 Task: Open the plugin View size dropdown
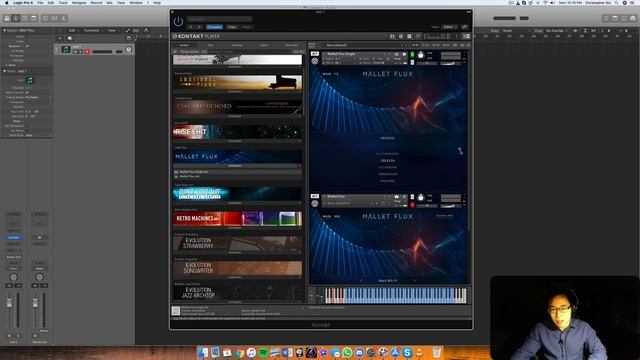pyautogui.click(x=450, y=27)
